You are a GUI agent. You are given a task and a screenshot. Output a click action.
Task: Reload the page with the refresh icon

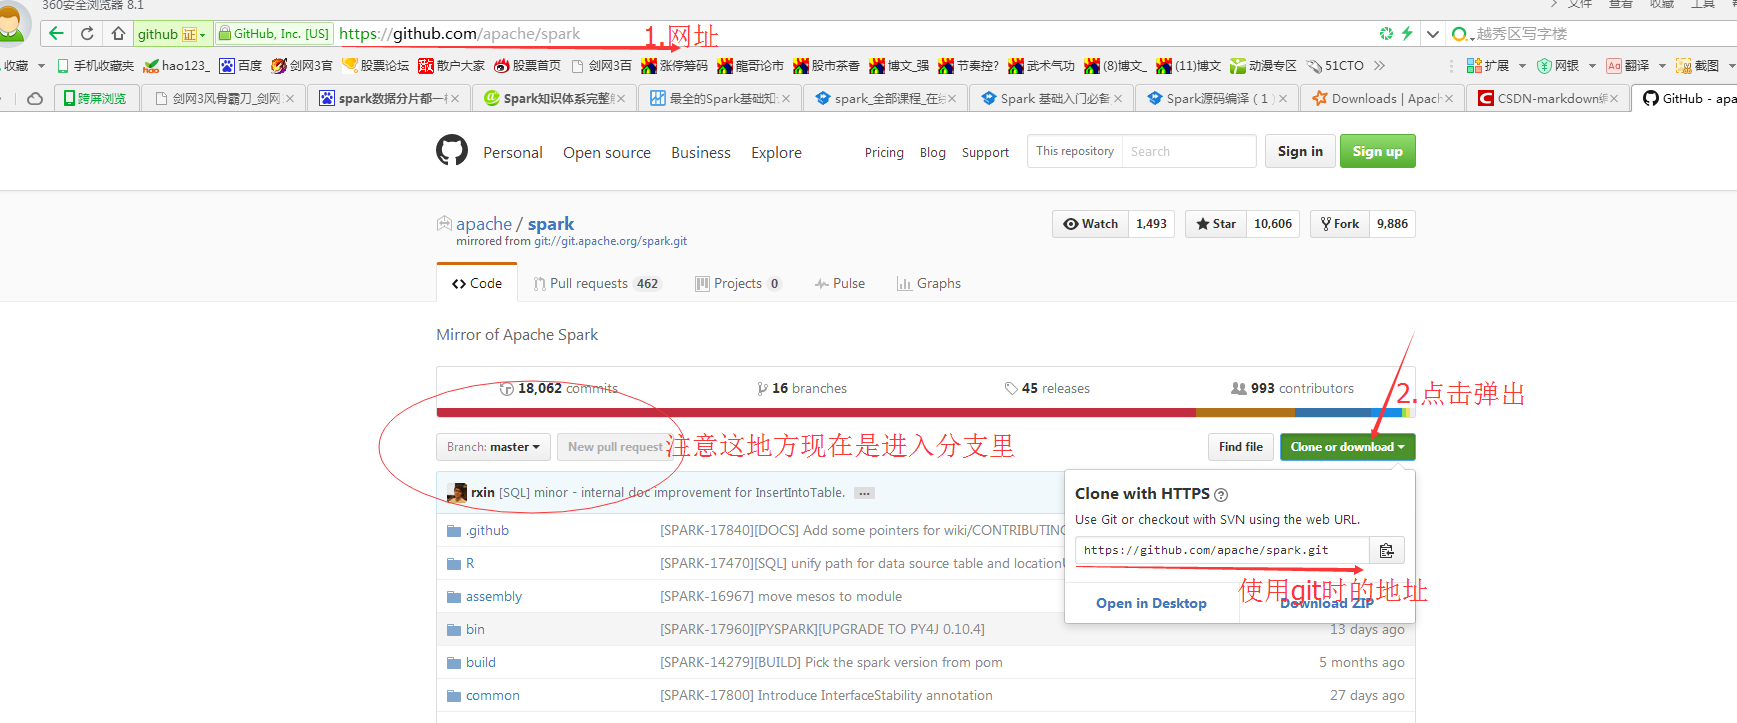click(87, 33)
